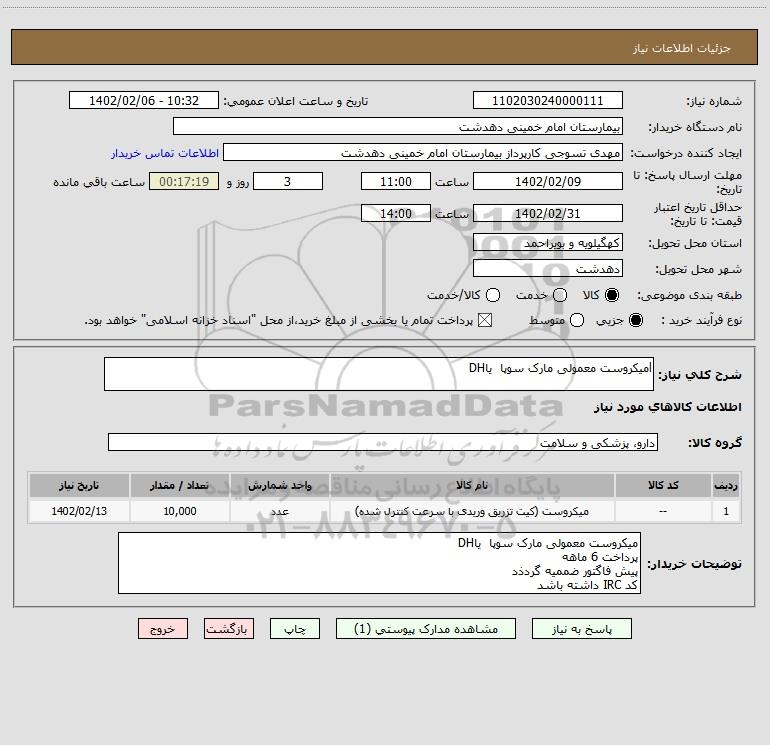The image size is (770, 745).
Task: Click the اطلاعات کالاهای مورد نیاز heading
Action: pyautogui.click(x=668, y=407)
